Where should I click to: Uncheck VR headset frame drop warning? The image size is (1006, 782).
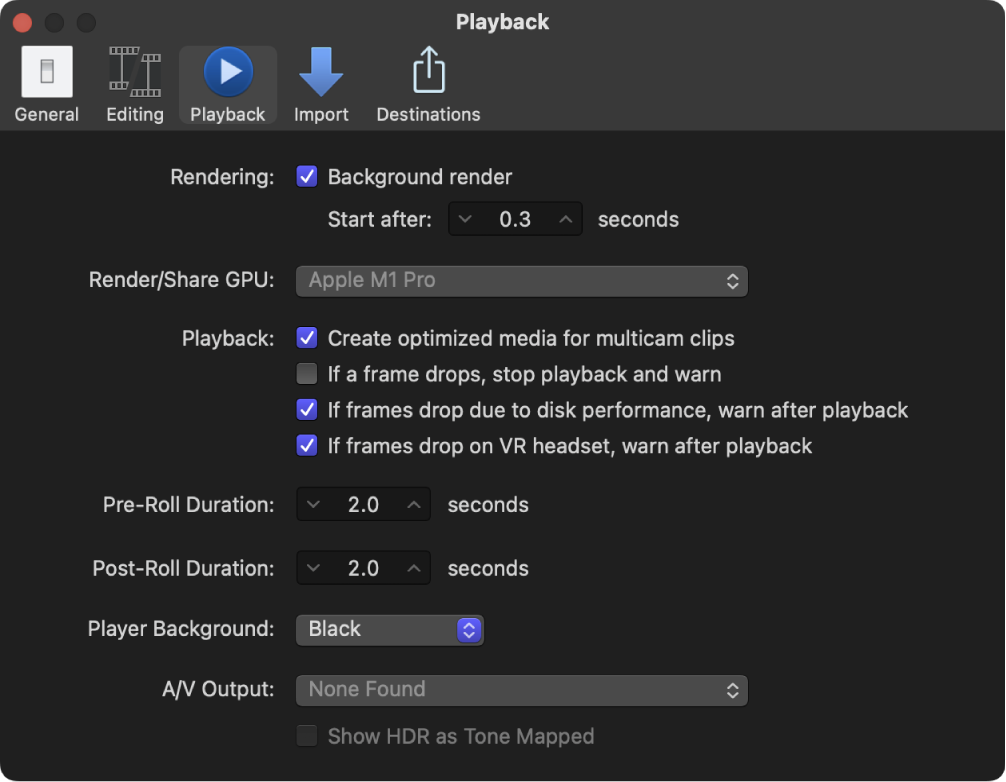(307, 445)
